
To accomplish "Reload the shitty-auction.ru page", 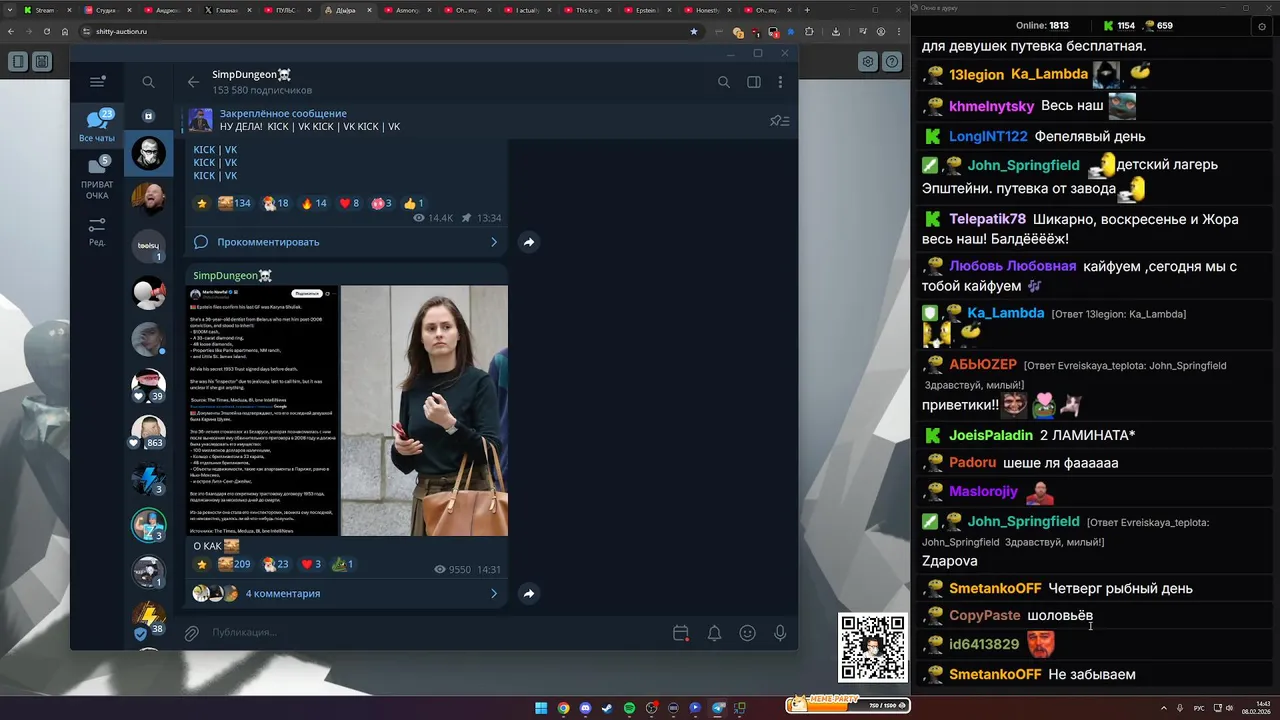I will (45, 31).
